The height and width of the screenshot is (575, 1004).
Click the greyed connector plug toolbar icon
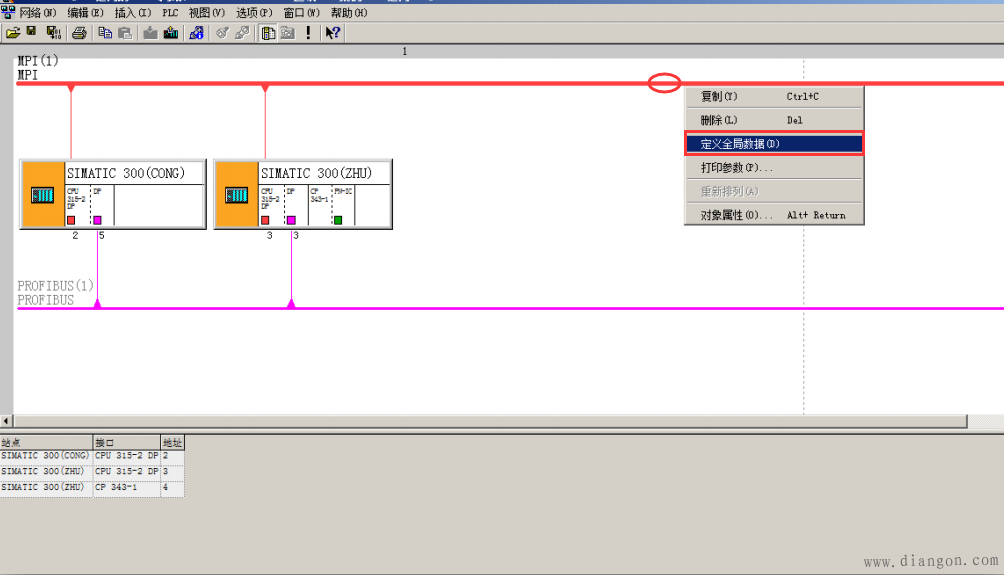pos(242,33)
